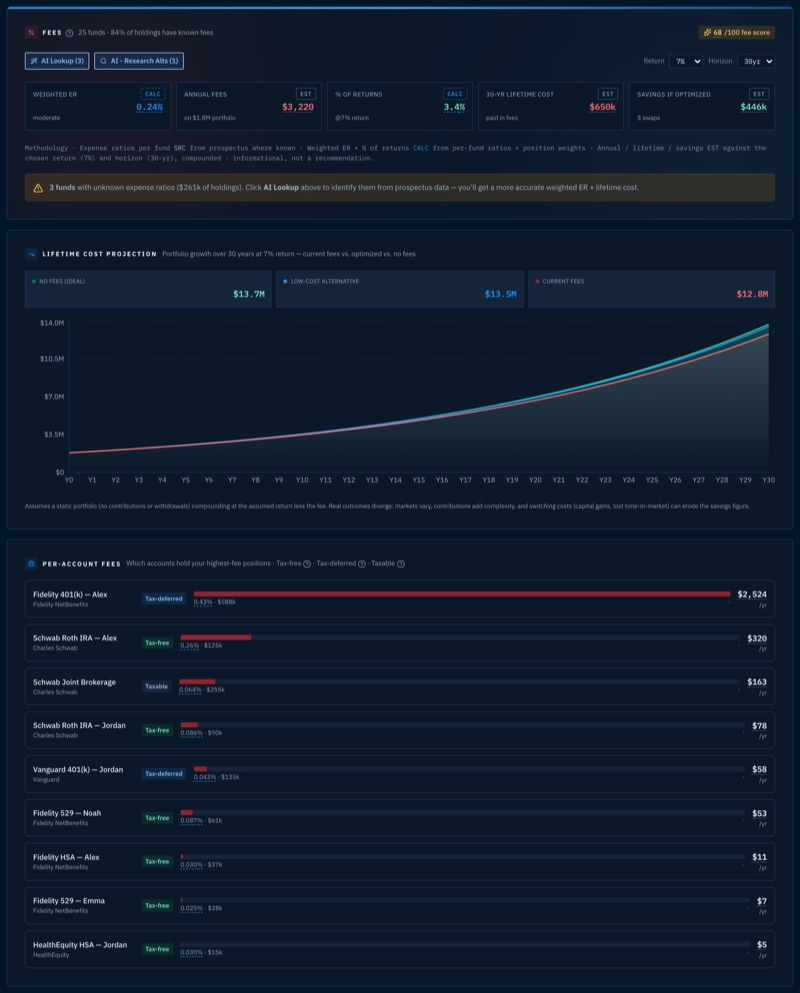Click the chart icon beside Lifetime Cost Projection
This screenshot has width=800, height=993.
click(x=31, y=254)
